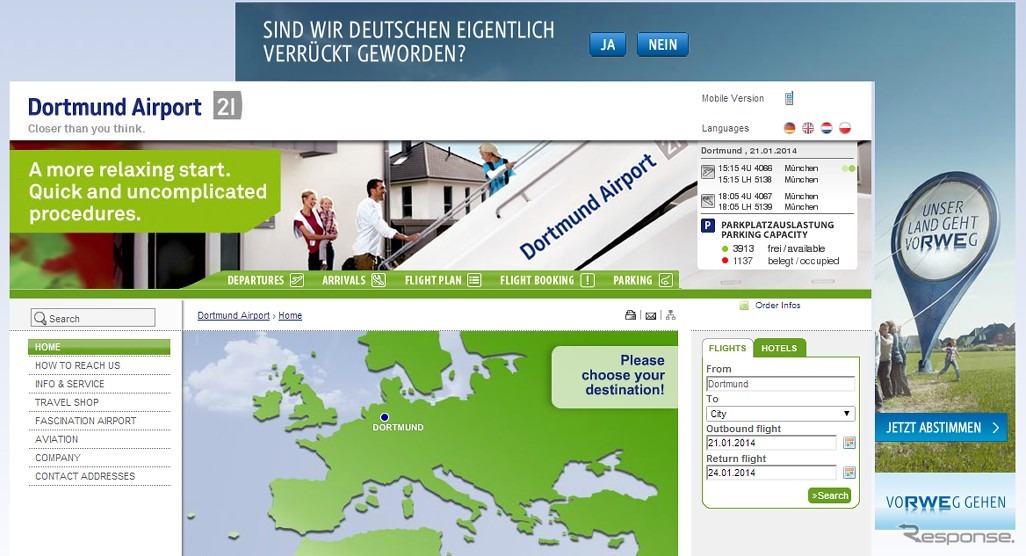Screen dimensions: 1026x556
Task: Open outbound flight calendar picker
Action: point(849,443)
